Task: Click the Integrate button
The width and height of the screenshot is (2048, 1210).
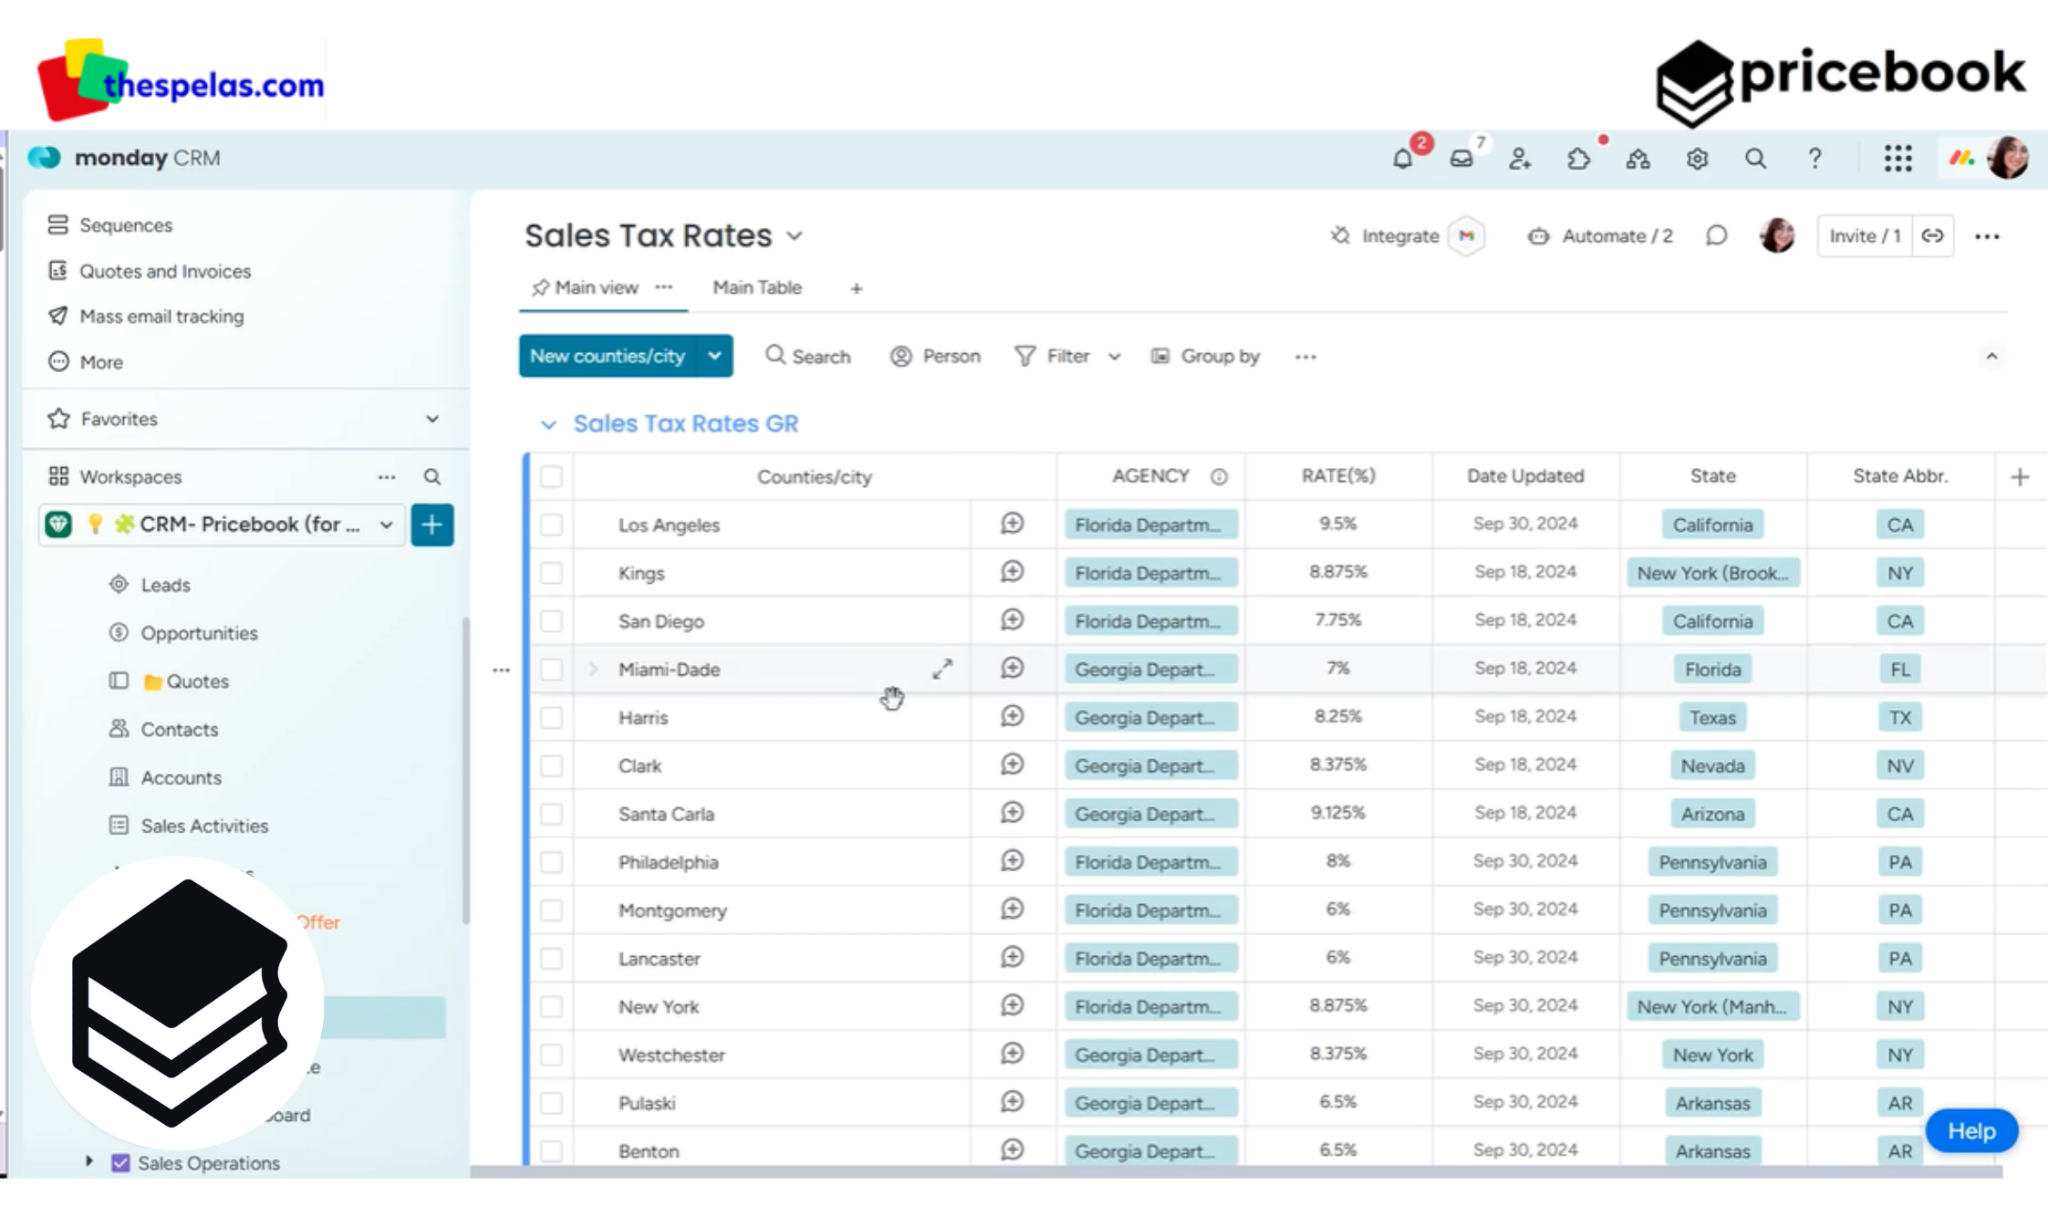Action: click(1385, 236)
